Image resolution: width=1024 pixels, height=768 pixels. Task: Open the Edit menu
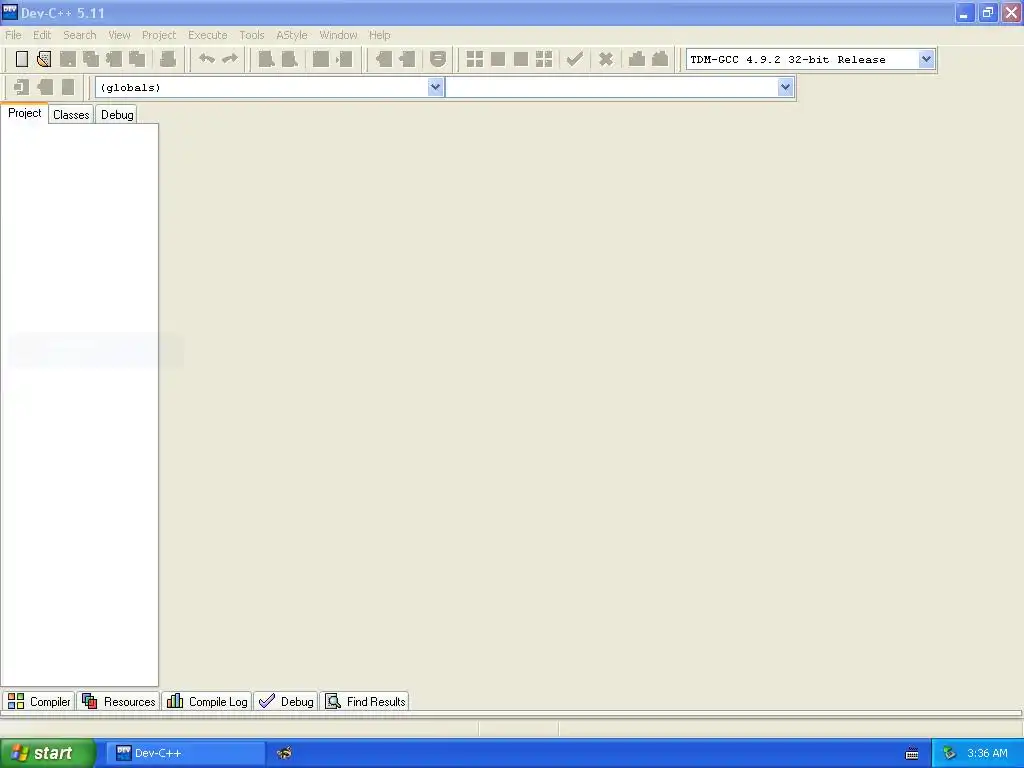tap(42, 35)
